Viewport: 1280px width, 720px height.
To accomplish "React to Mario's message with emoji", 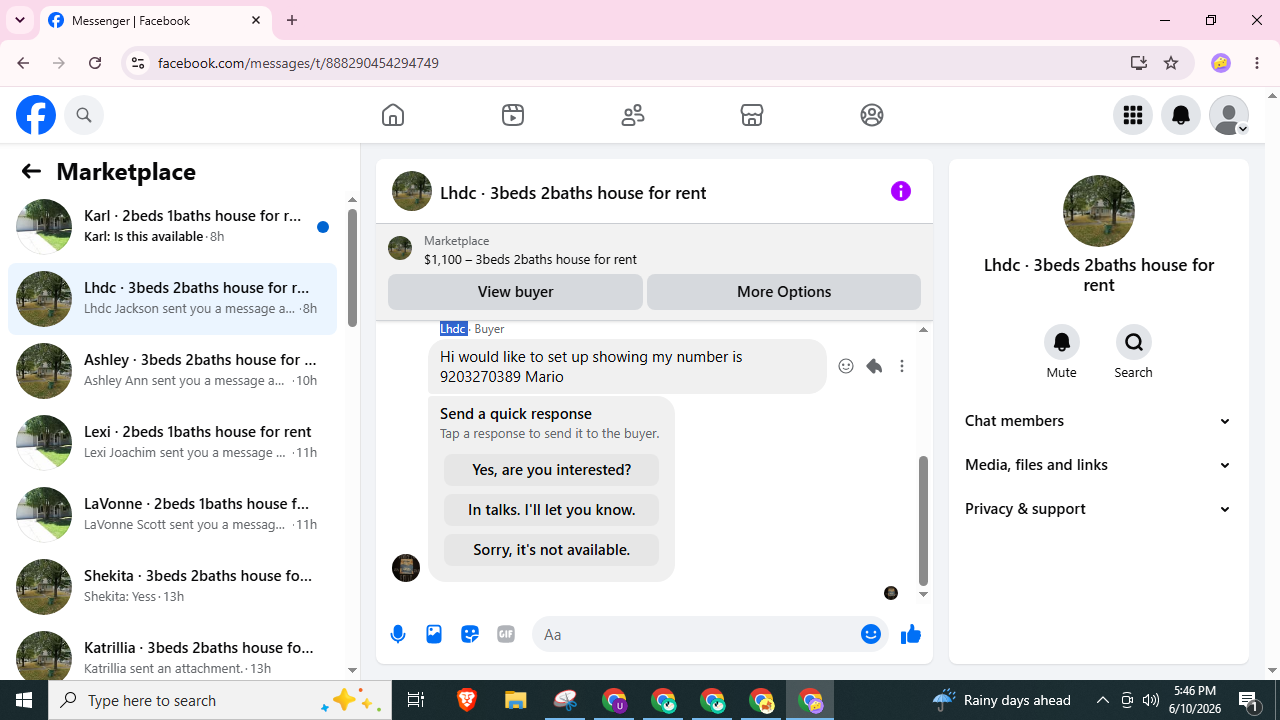I will point(846,366).
